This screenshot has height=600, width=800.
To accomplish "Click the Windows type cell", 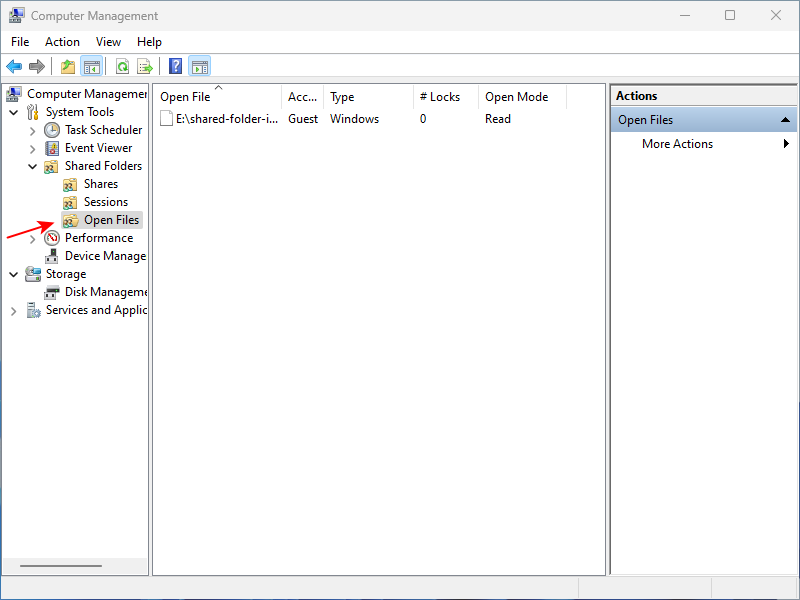I will (x=355, y=119).
